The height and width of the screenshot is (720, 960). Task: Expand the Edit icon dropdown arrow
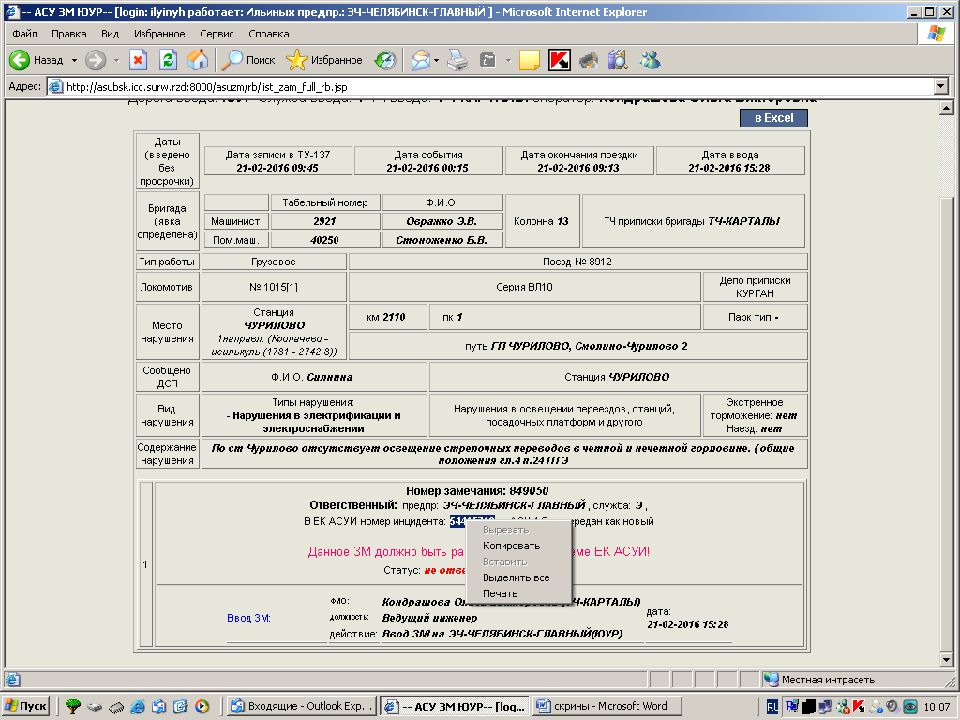508,60
